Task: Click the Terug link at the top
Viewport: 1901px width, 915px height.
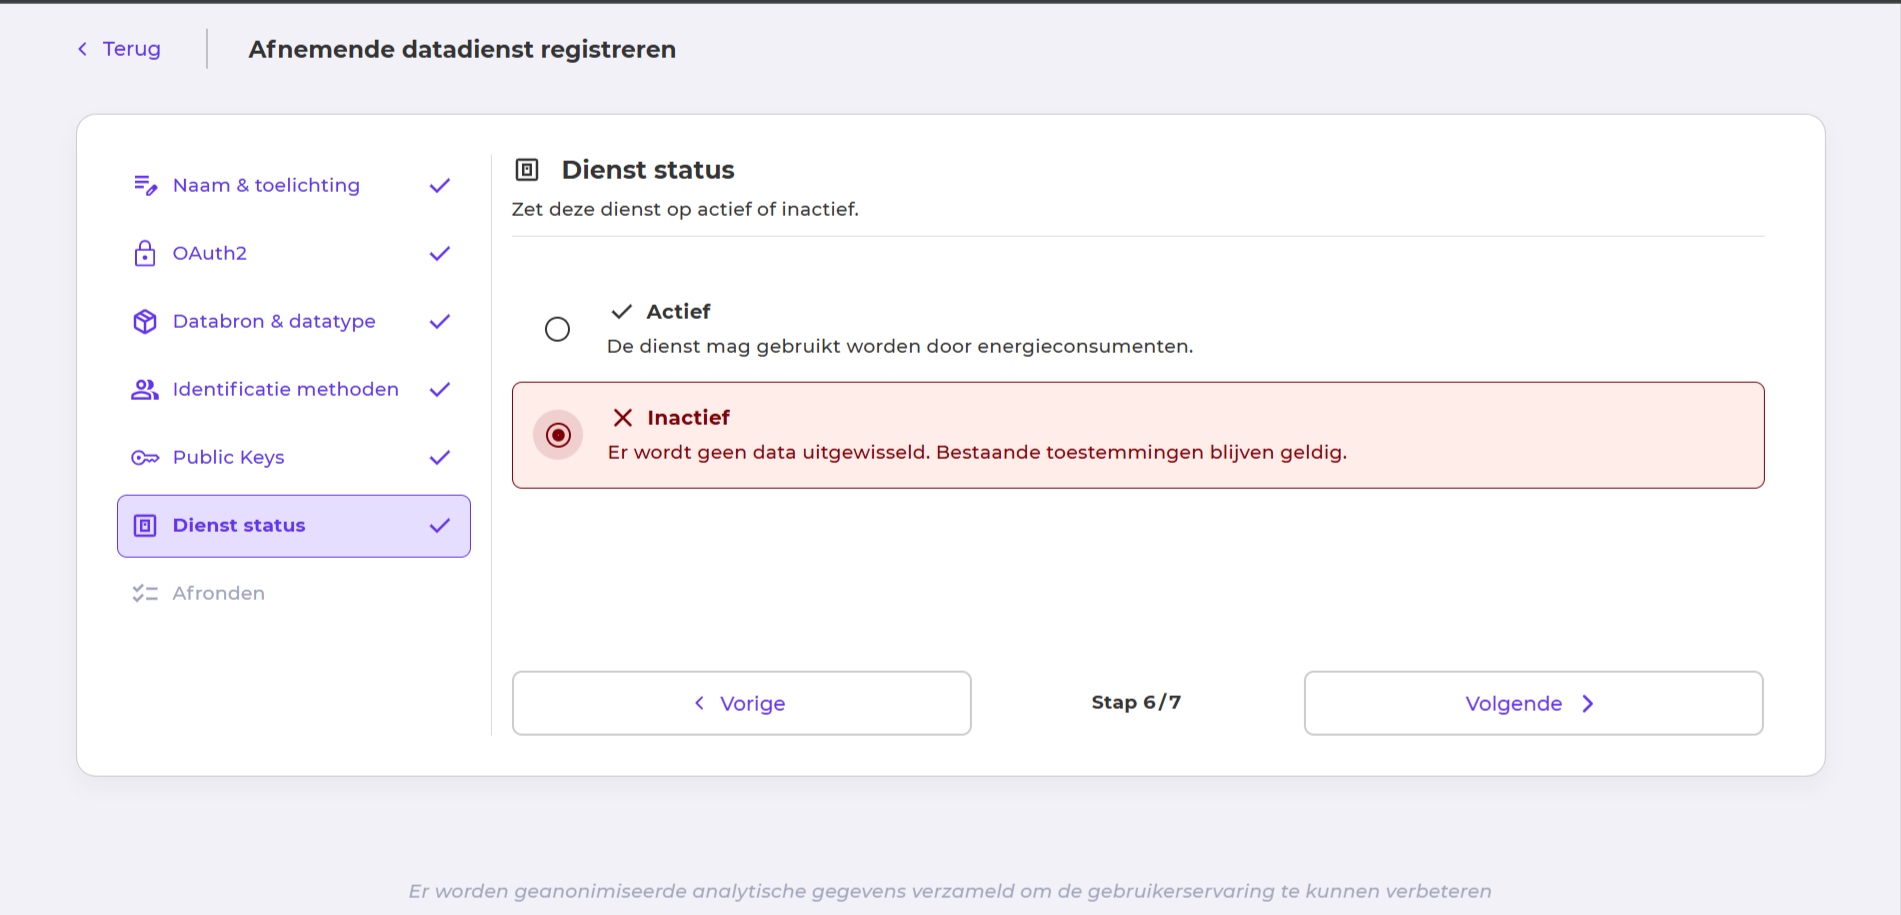Action: click(x=128, y=48)
